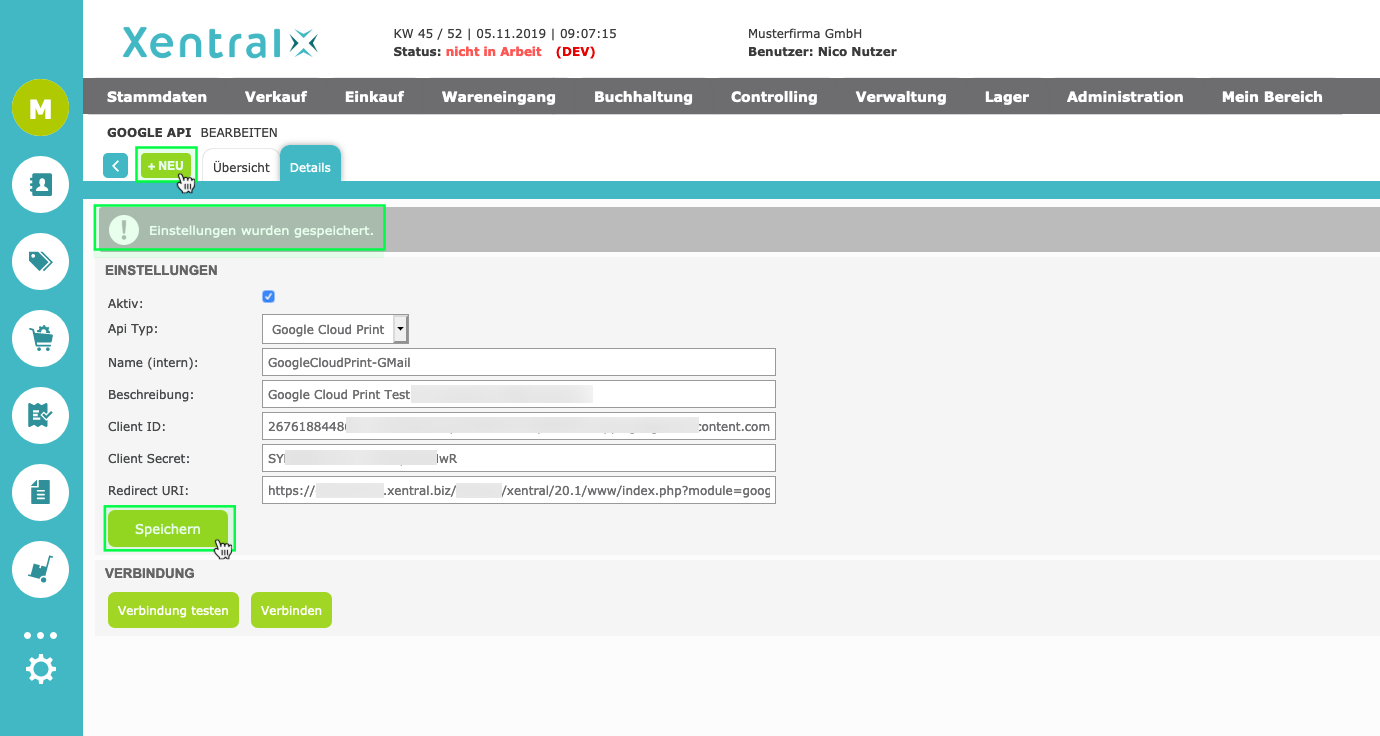Open the document sidebar icon
This screenshot has width=1380, height=736.
(x=40, y=492)
